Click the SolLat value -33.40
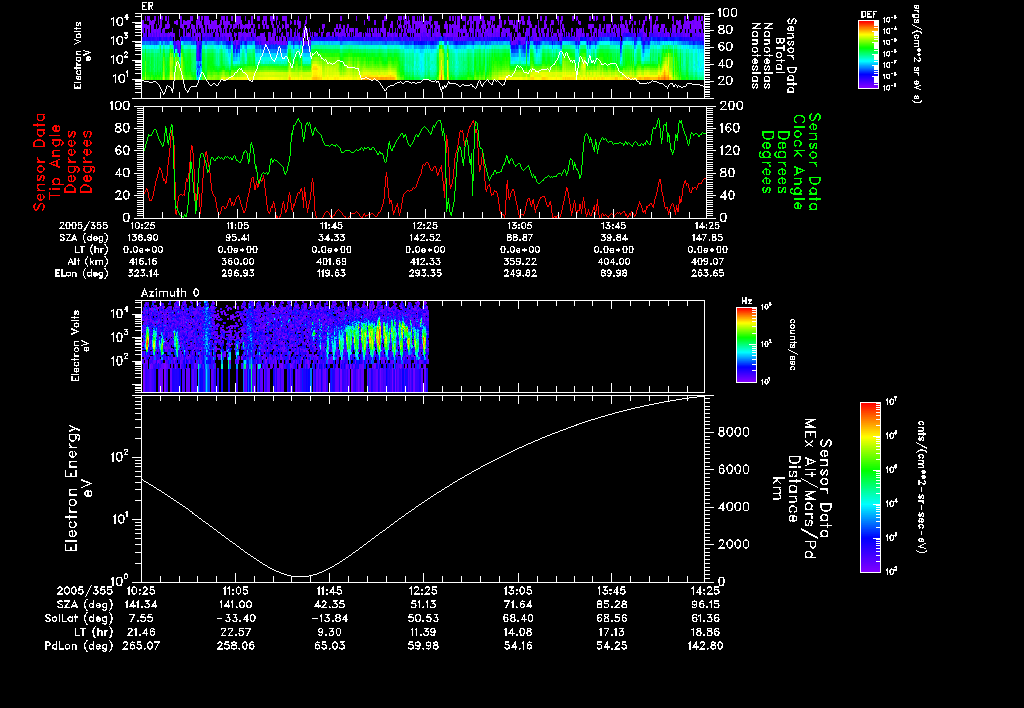Image resolution: width=1024 pixels, height=708 pixels. click(236, 619)
